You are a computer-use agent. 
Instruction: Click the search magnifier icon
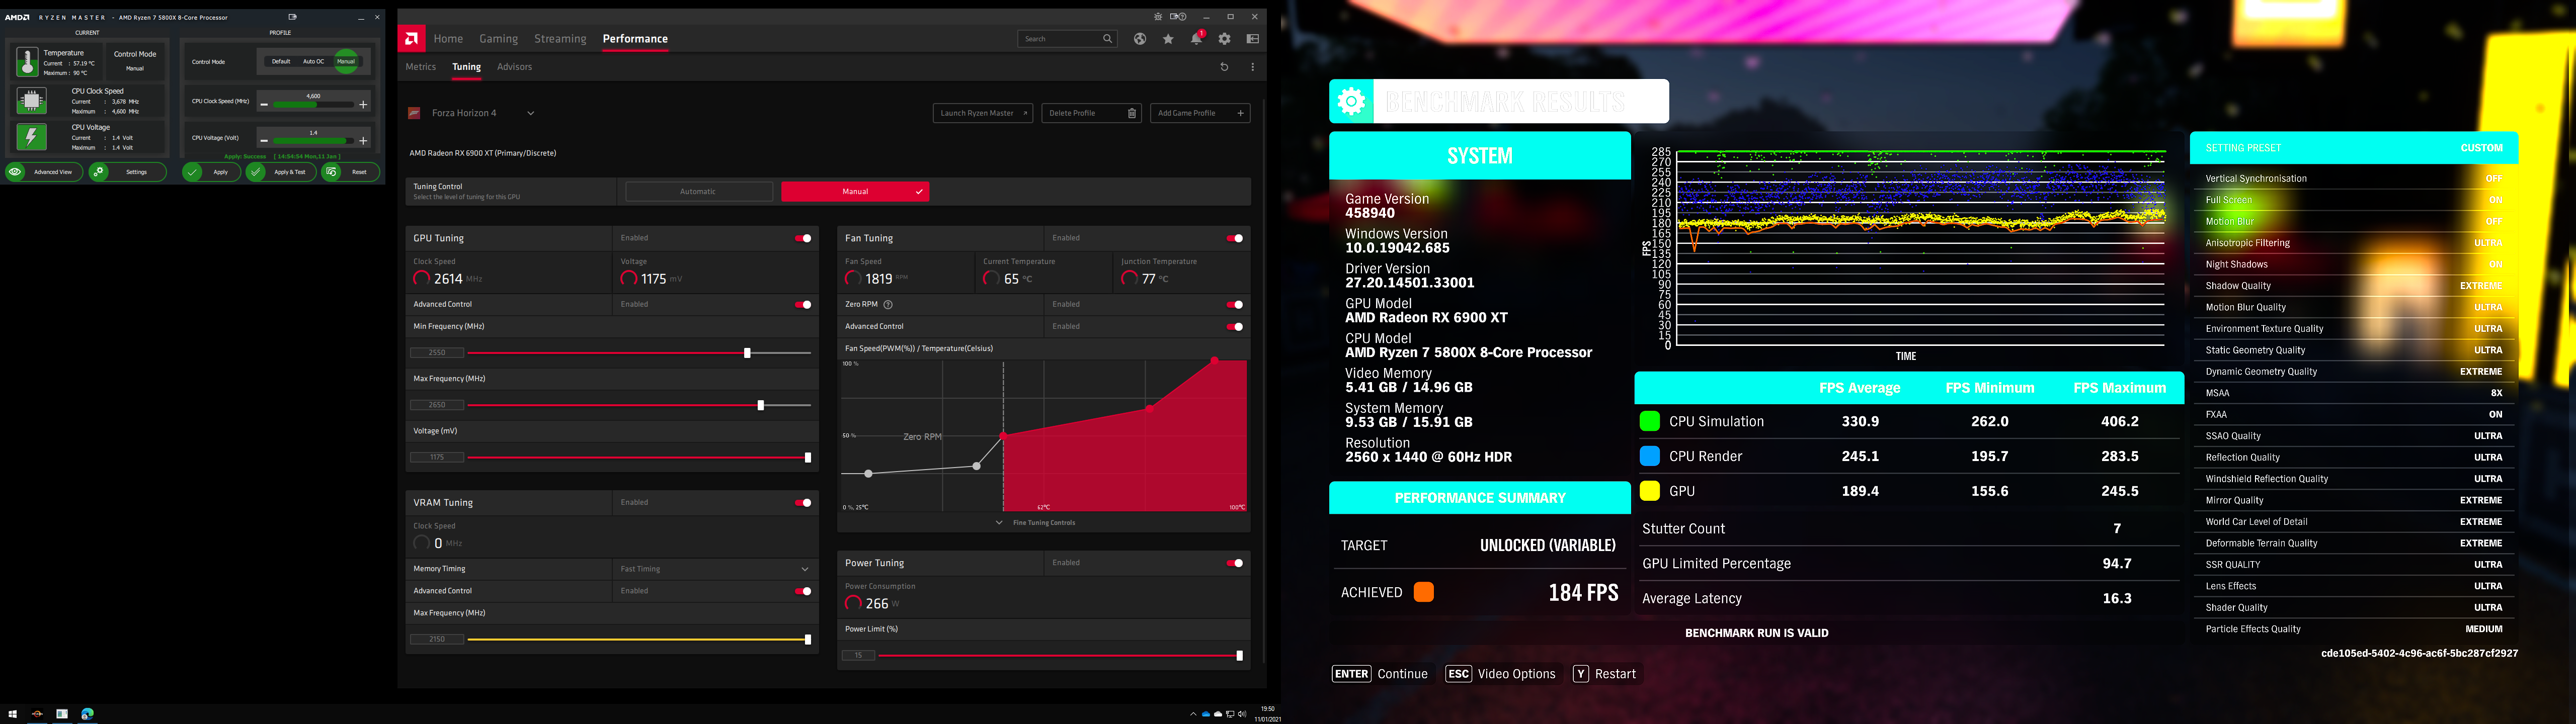(x=1107, y=39)
